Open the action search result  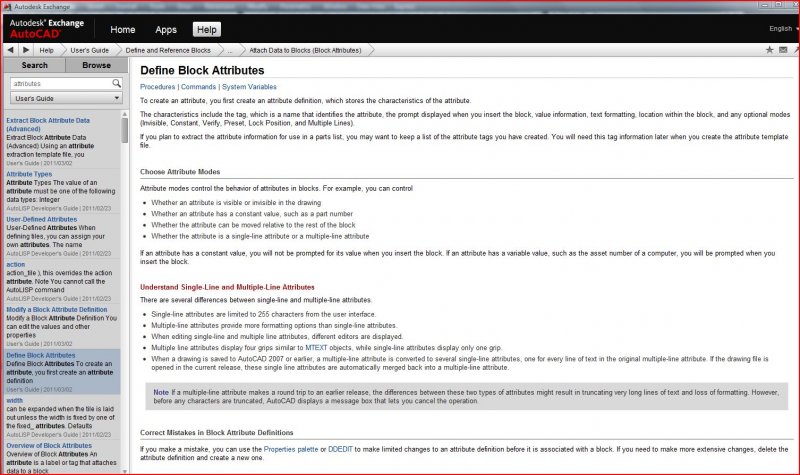[x=15, y=264]
